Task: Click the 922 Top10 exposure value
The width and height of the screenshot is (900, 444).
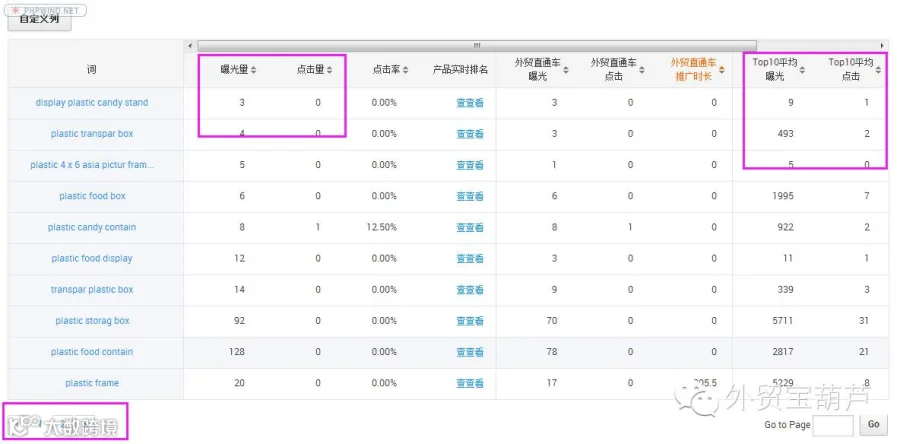Action: click(785, 227)
